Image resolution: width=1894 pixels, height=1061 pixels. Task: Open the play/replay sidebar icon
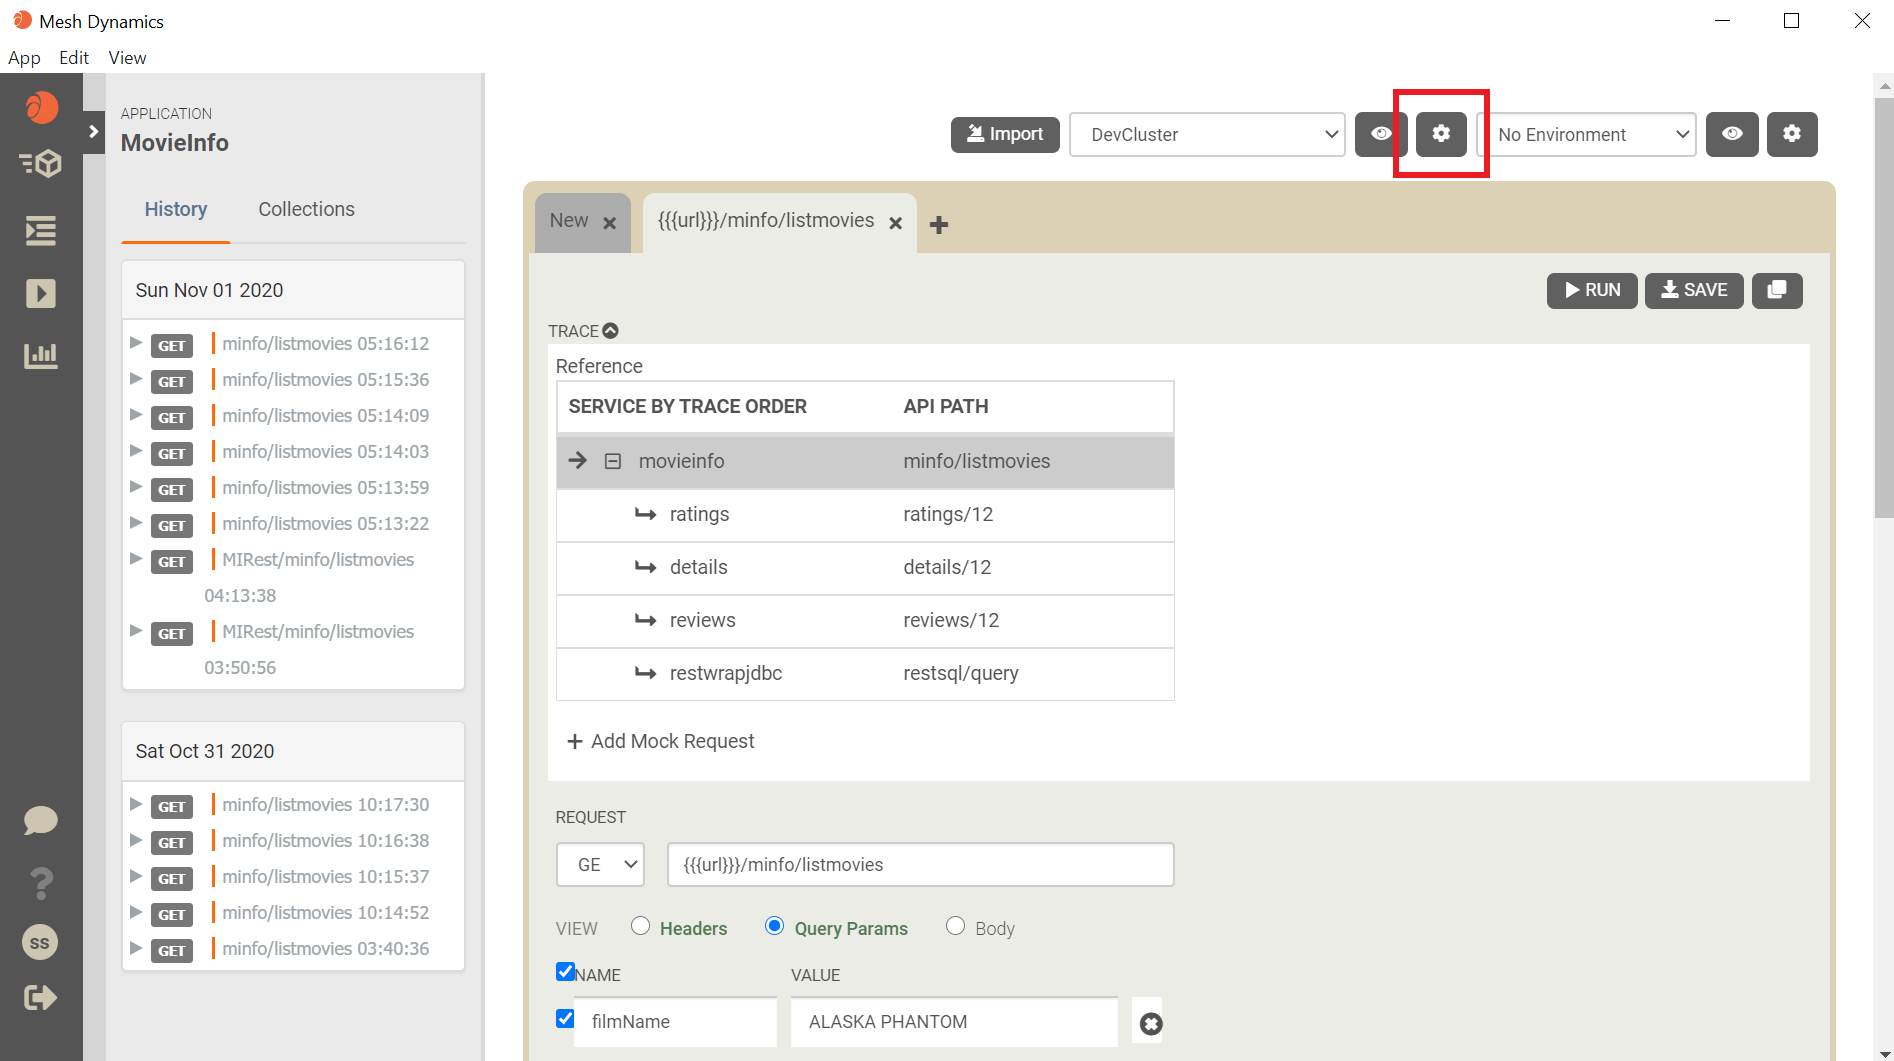click(x=41, y=293)
